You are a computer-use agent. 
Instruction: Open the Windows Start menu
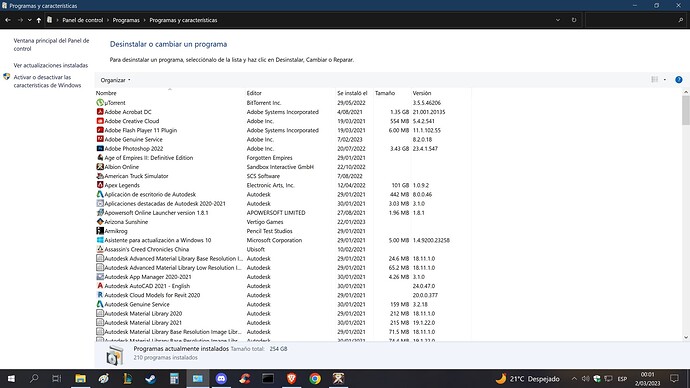click(x=11, y=378)
